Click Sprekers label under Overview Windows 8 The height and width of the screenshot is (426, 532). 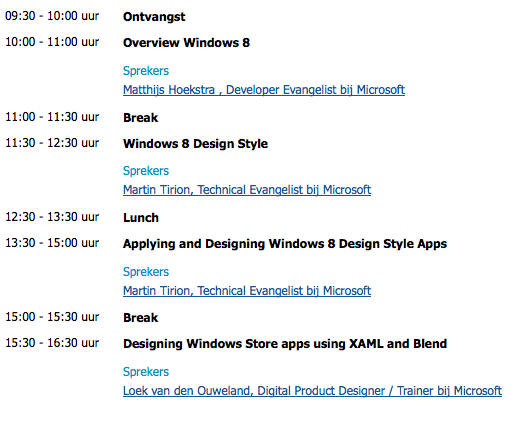tap(146, 71)
